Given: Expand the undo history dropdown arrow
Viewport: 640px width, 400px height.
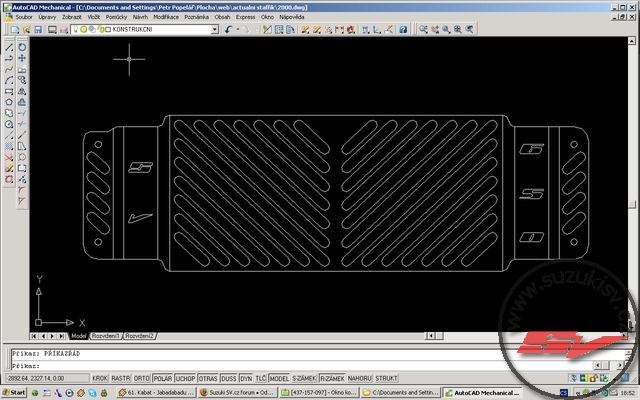Looking at the screenshot, I should coord(238,29).
